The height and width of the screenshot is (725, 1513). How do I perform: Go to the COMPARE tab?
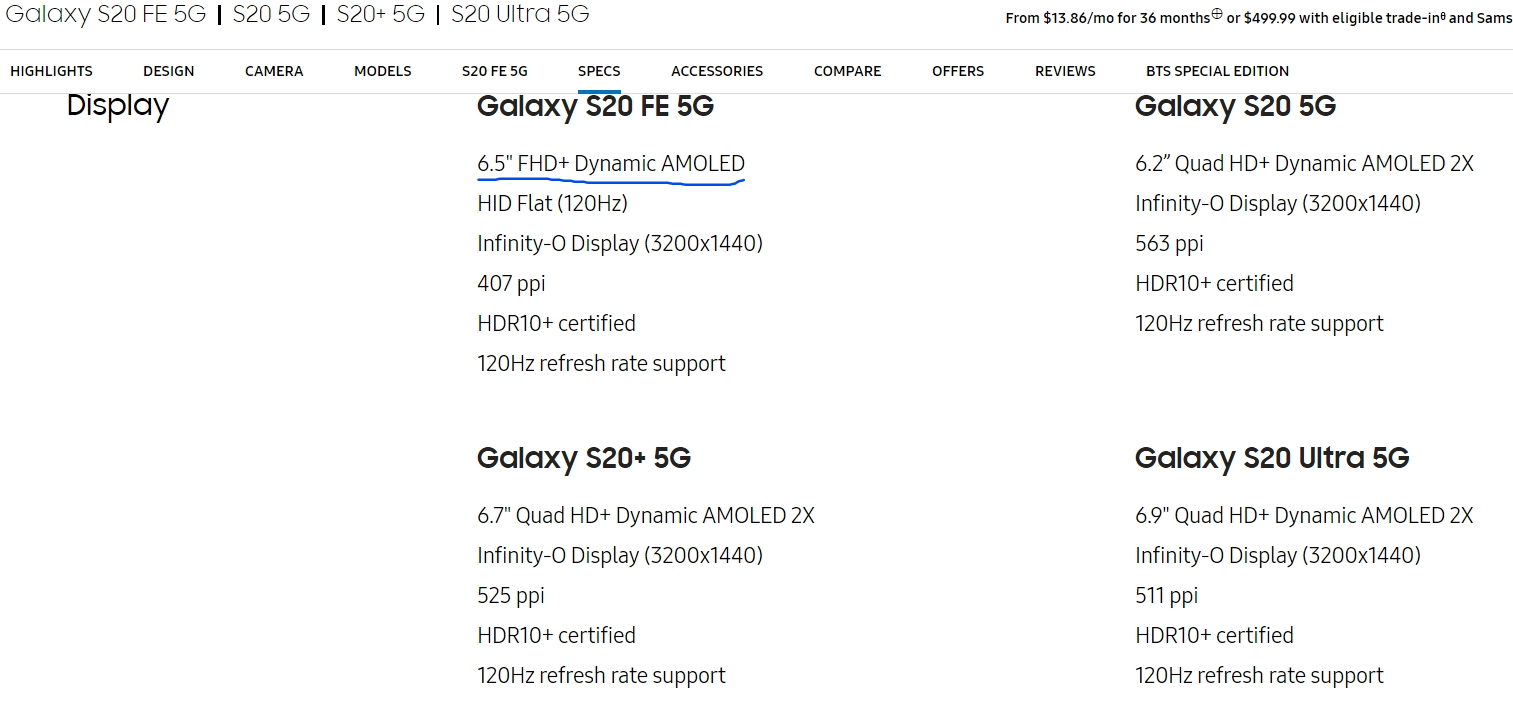coord(848,71)
